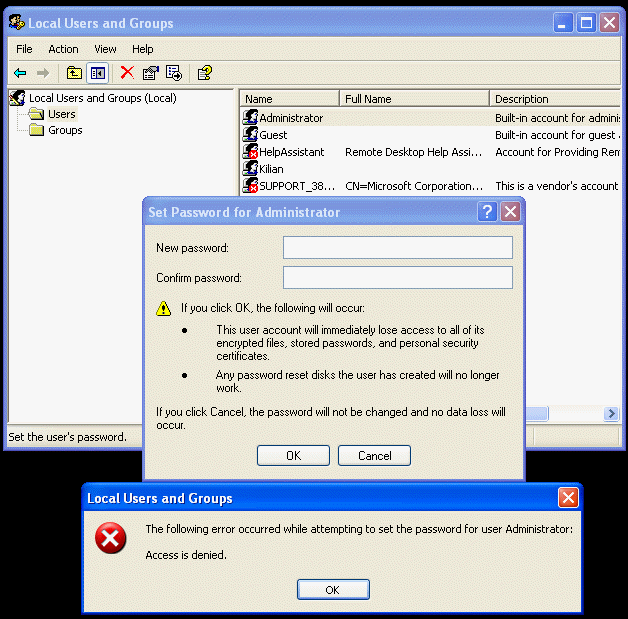Click the Confirm password input field
The height and width of the screenshot is (619, 628).
[397, 278]
